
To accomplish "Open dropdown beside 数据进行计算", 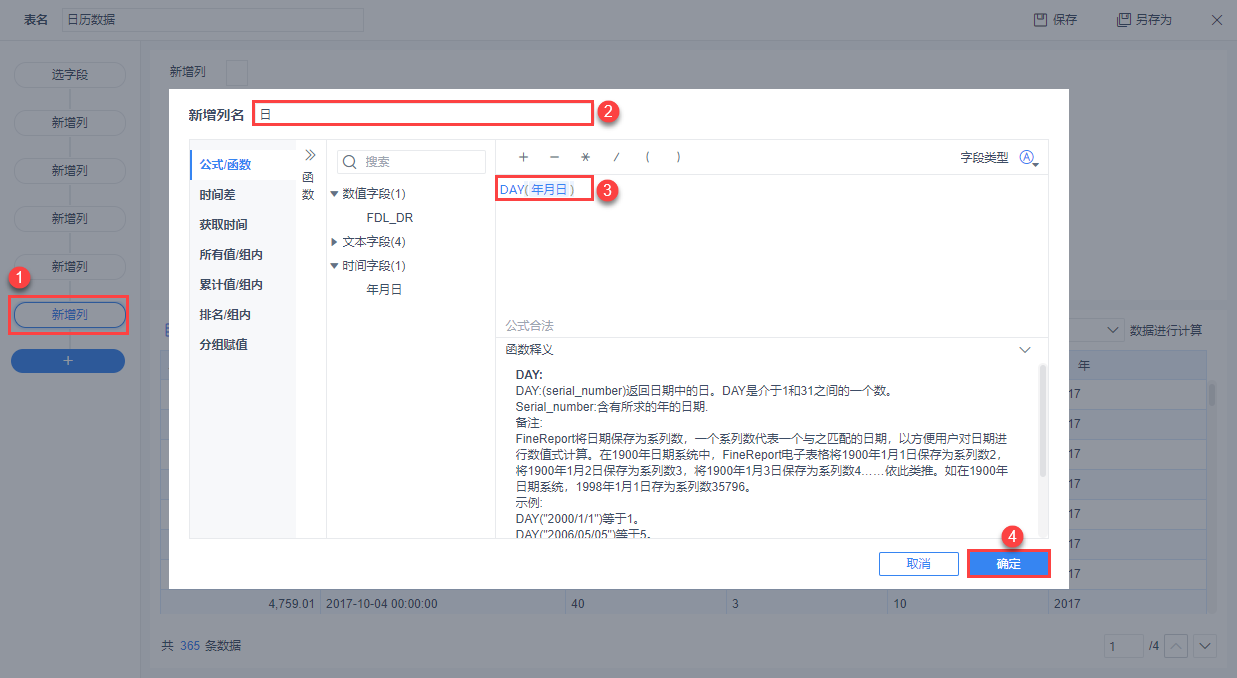I will 1113,330.
